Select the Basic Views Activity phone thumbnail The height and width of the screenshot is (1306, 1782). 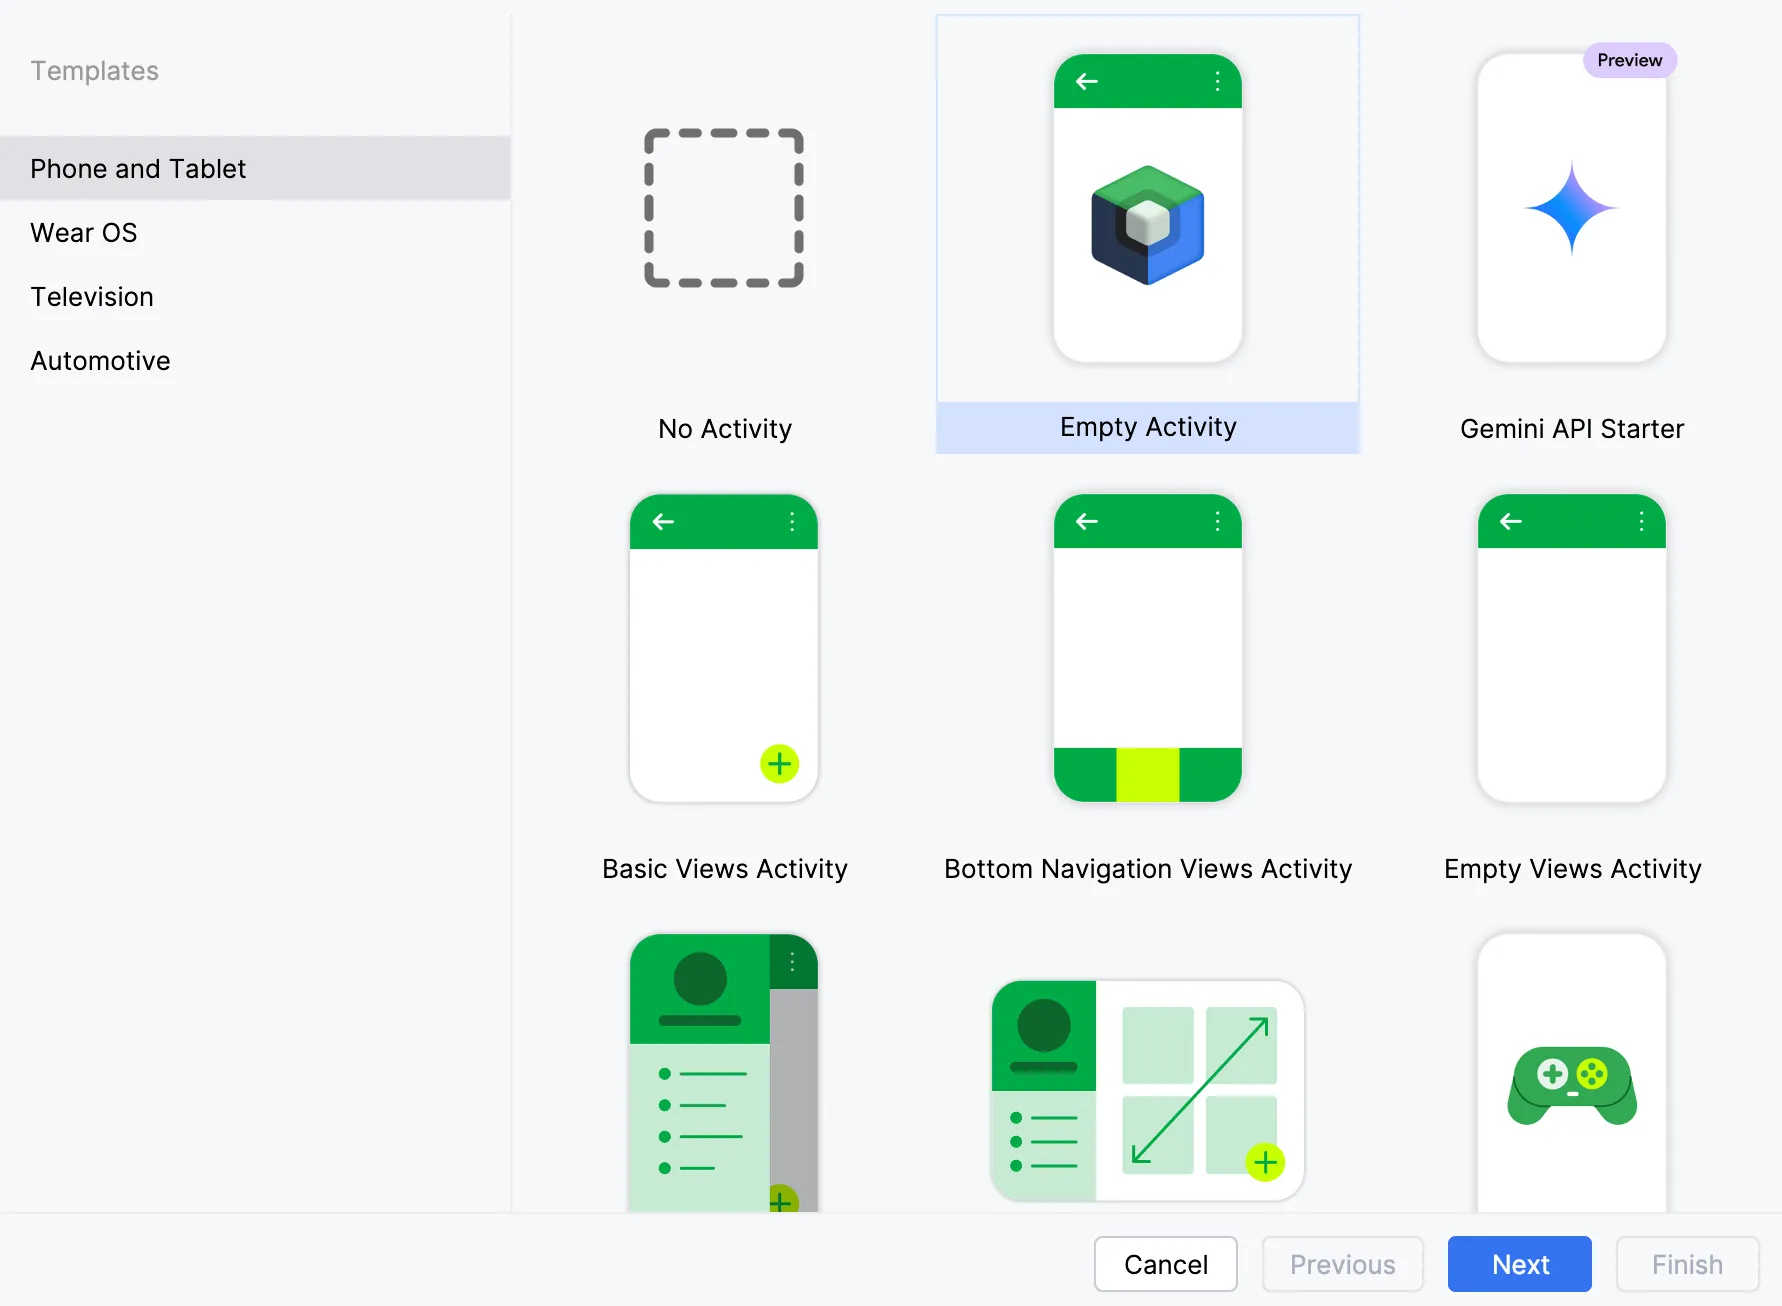[x=724, y=648]
